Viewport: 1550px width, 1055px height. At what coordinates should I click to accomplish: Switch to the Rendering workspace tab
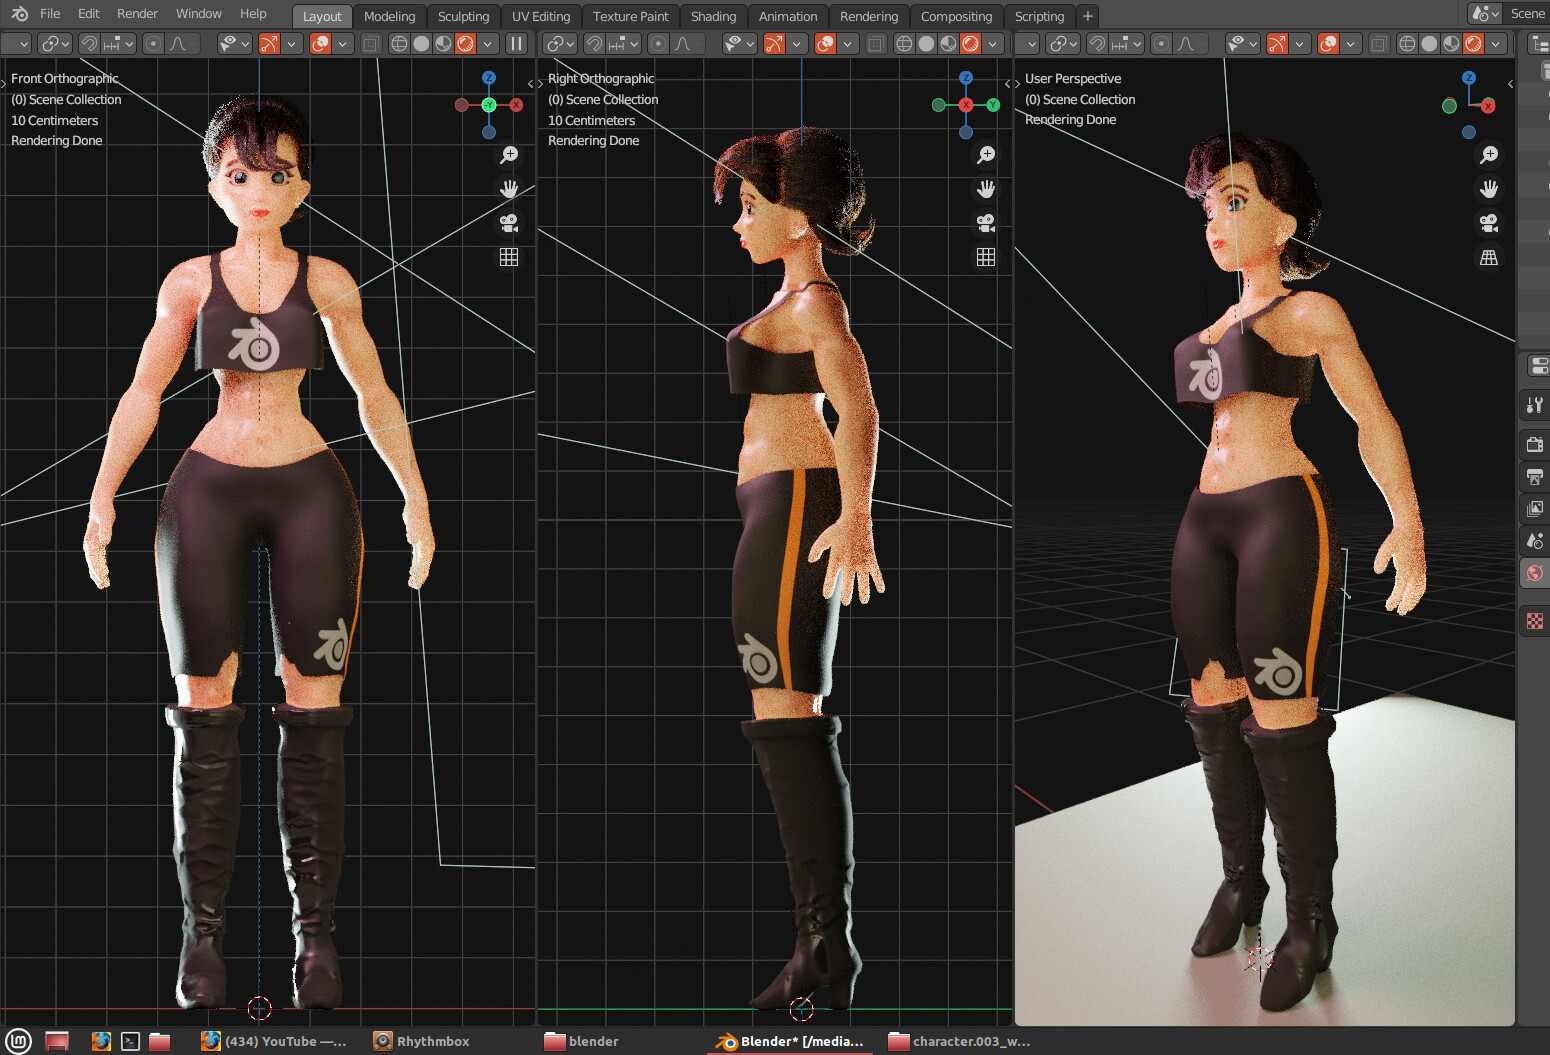coord(869,16)
